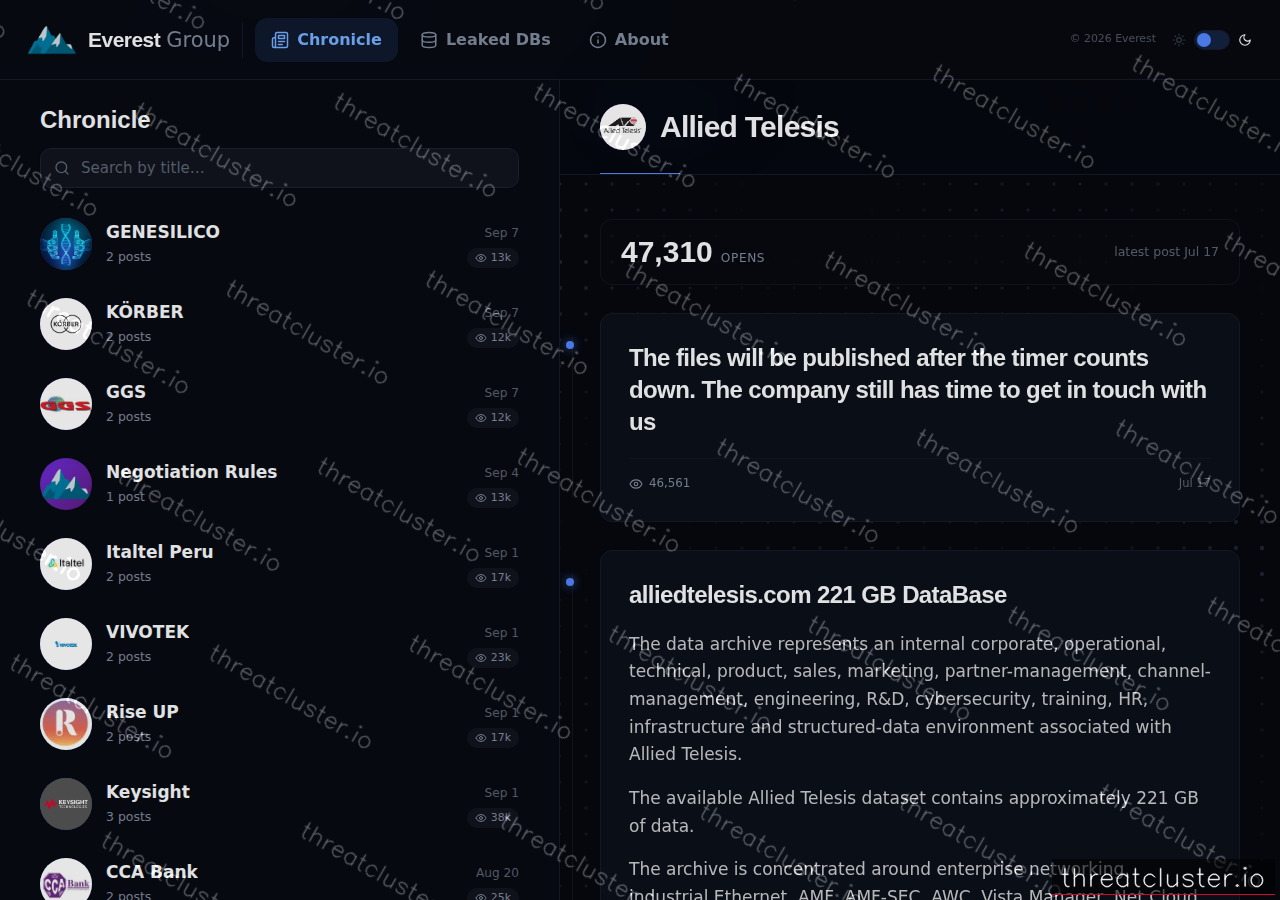Click the Everest Group mountain logo
Image resolution: width=1280 pixels, height=900 pixels.
52,40
